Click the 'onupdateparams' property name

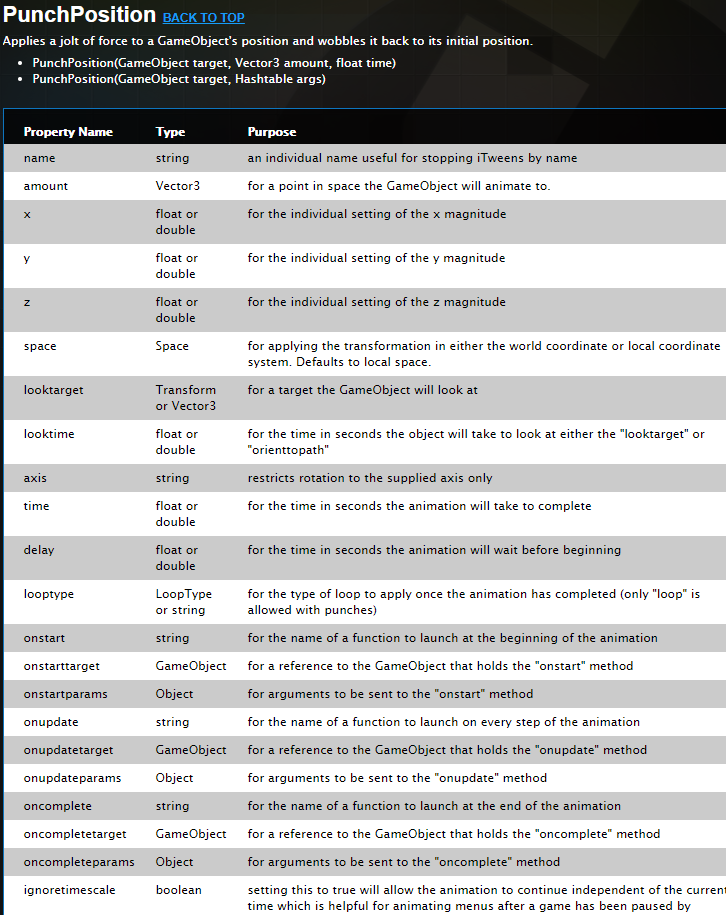(x=72, y=778)
